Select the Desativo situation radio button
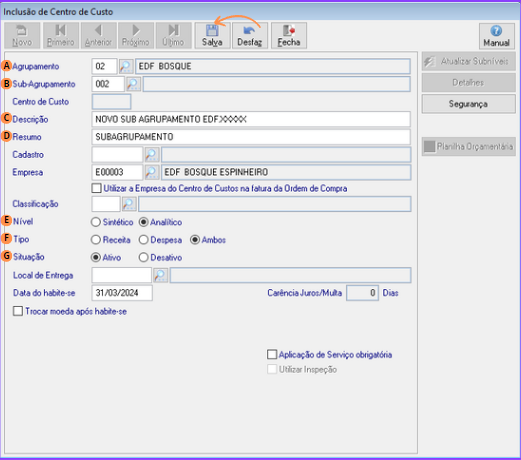Screen dimensions: 521x460 point(143,257)
